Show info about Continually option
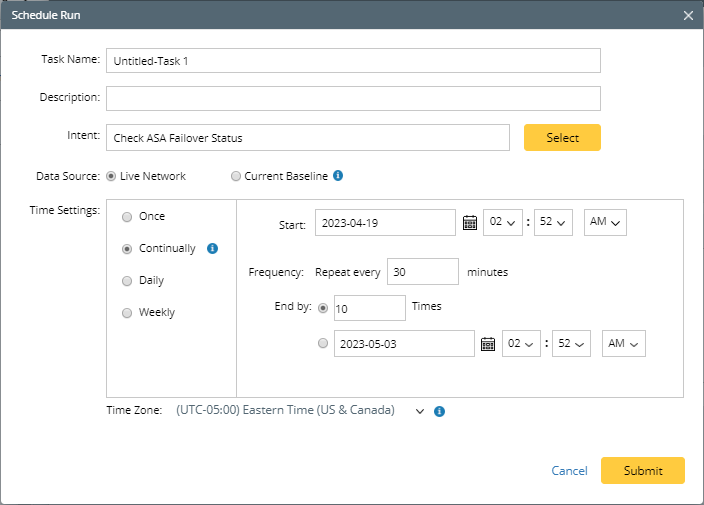 (x=212, y=248)
